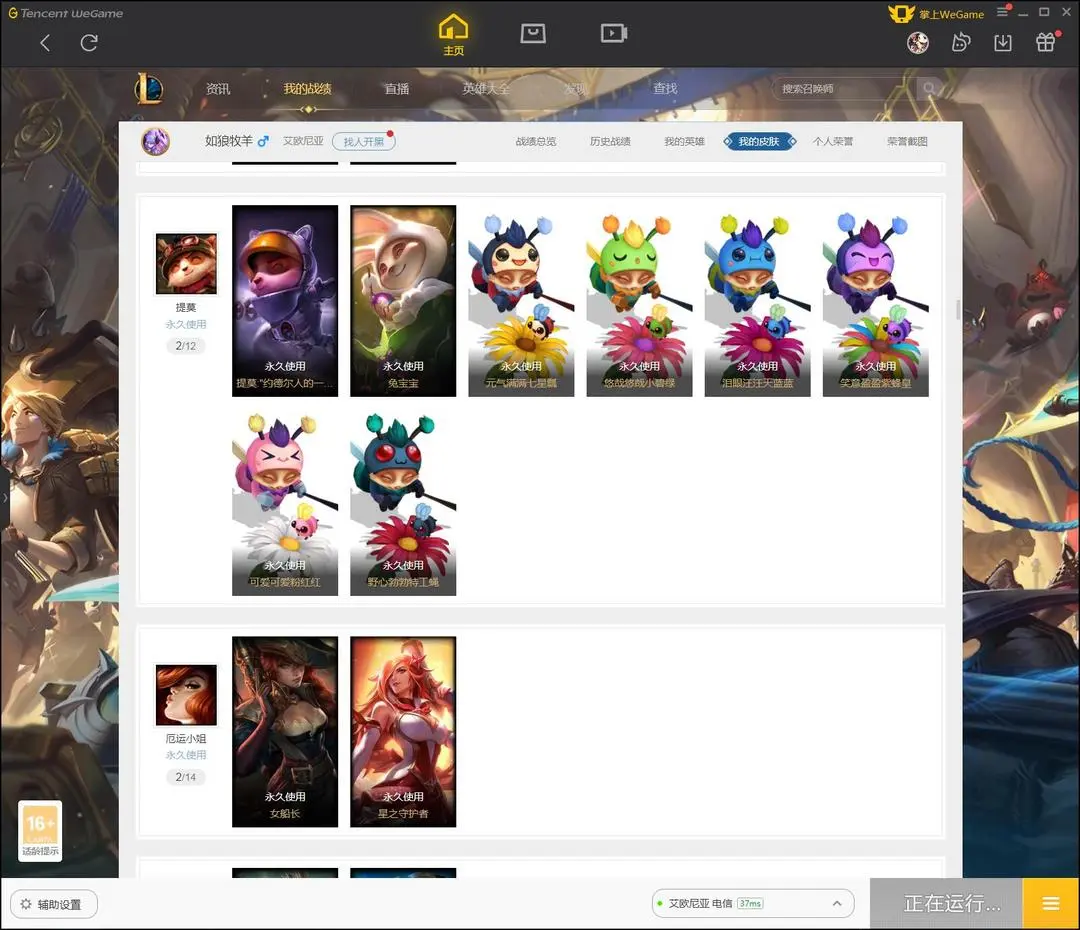1080x930 pixels.
Task: Click the page vertical scrollbar thumb
Action: [958, 310]
